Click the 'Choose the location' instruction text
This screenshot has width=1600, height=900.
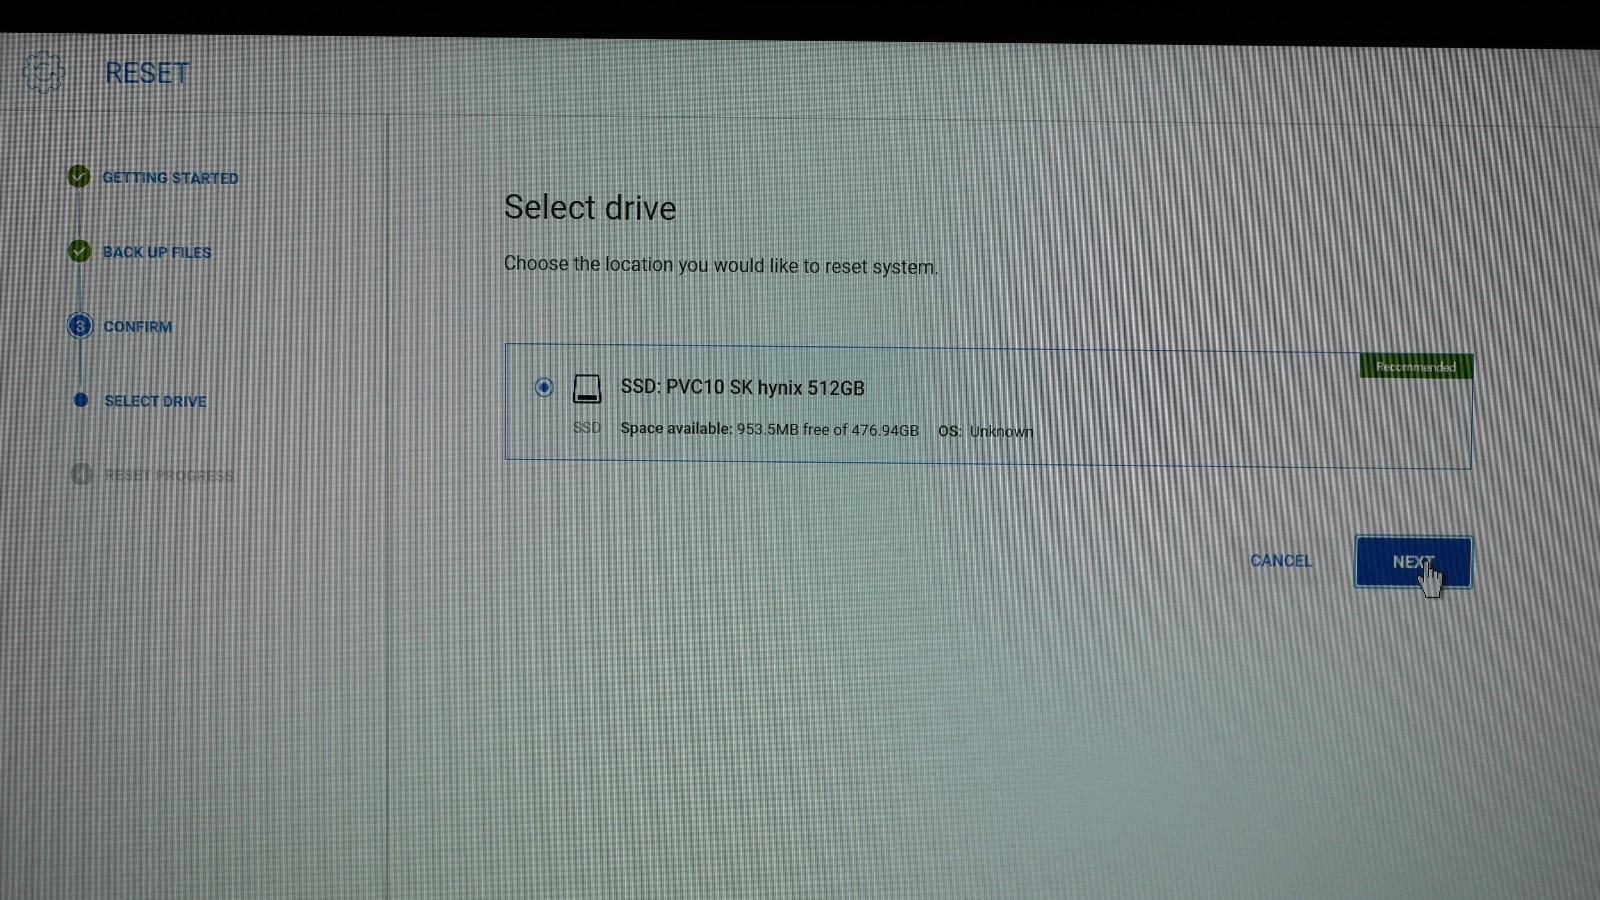point(721,265)
